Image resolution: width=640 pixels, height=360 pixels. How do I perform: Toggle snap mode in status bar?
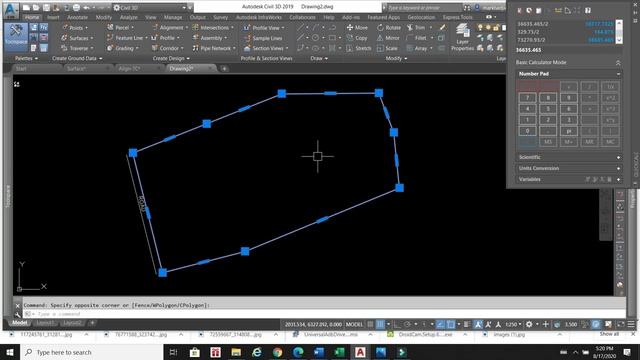[x=380, y=324]
